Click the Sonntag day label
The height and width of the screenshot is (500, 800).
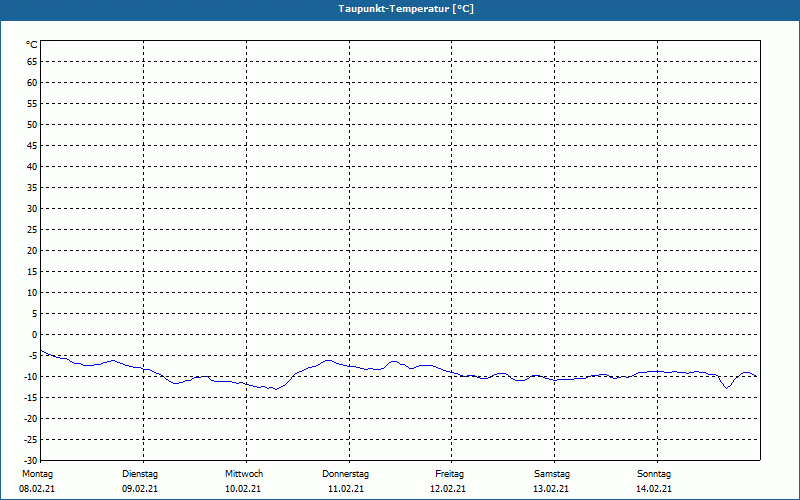pyautogui.click(x=654, y=474)
